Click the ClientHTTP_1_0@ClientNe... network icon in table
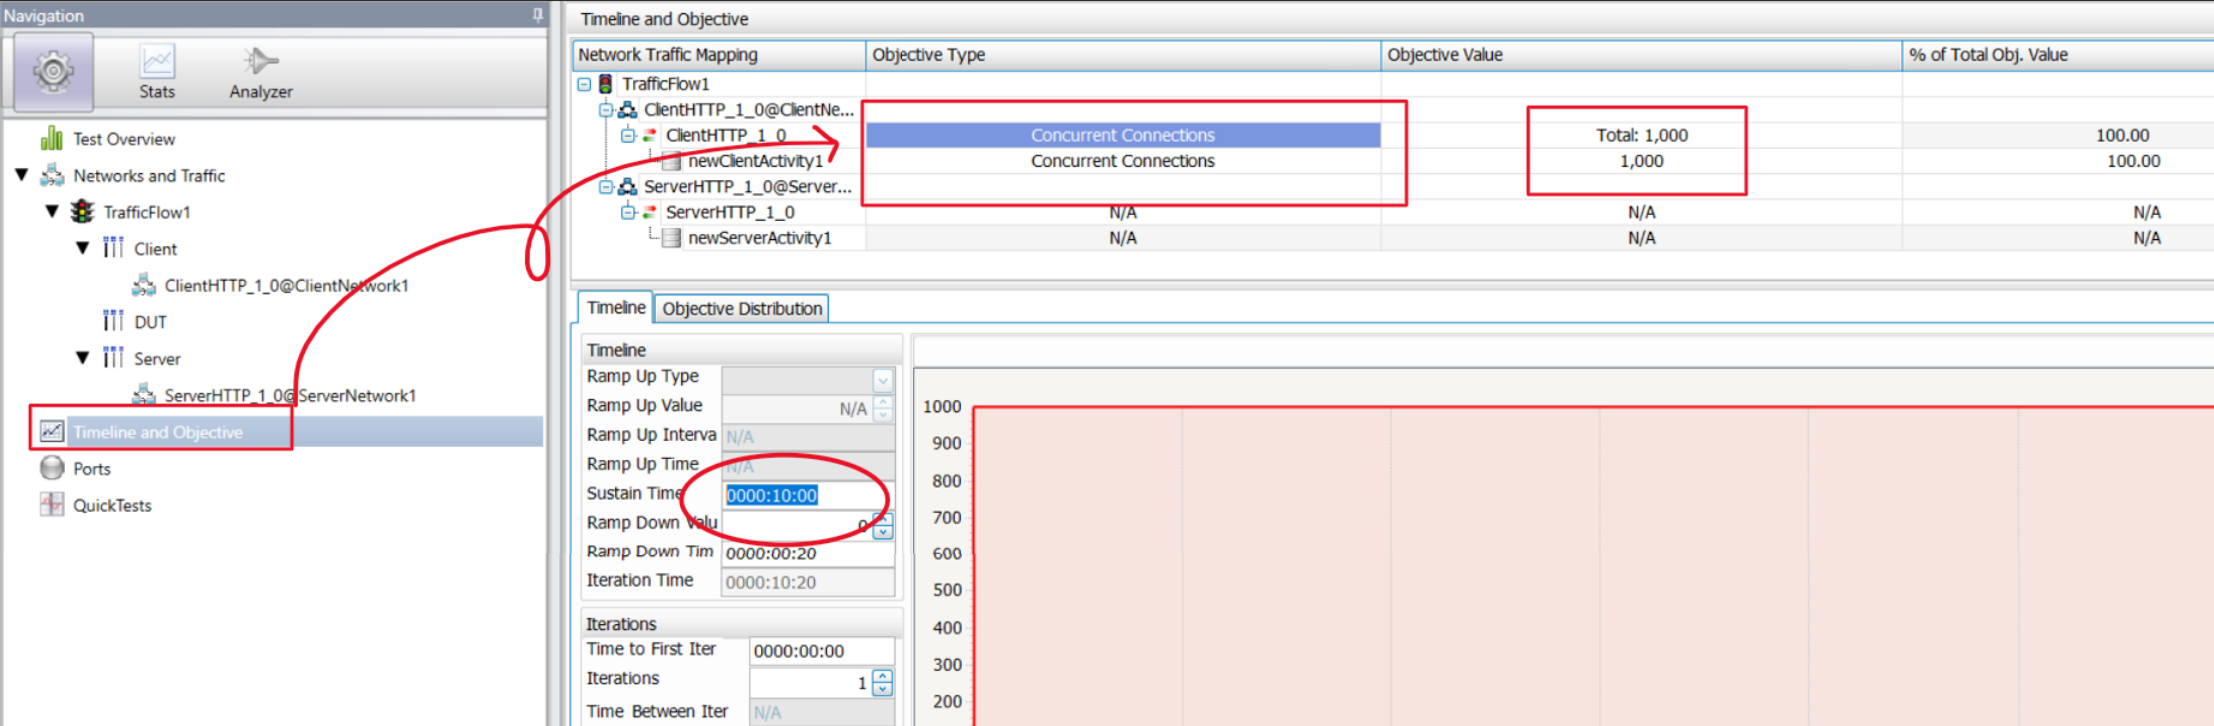Screen dimensions: 2214x726 point(627,109)
